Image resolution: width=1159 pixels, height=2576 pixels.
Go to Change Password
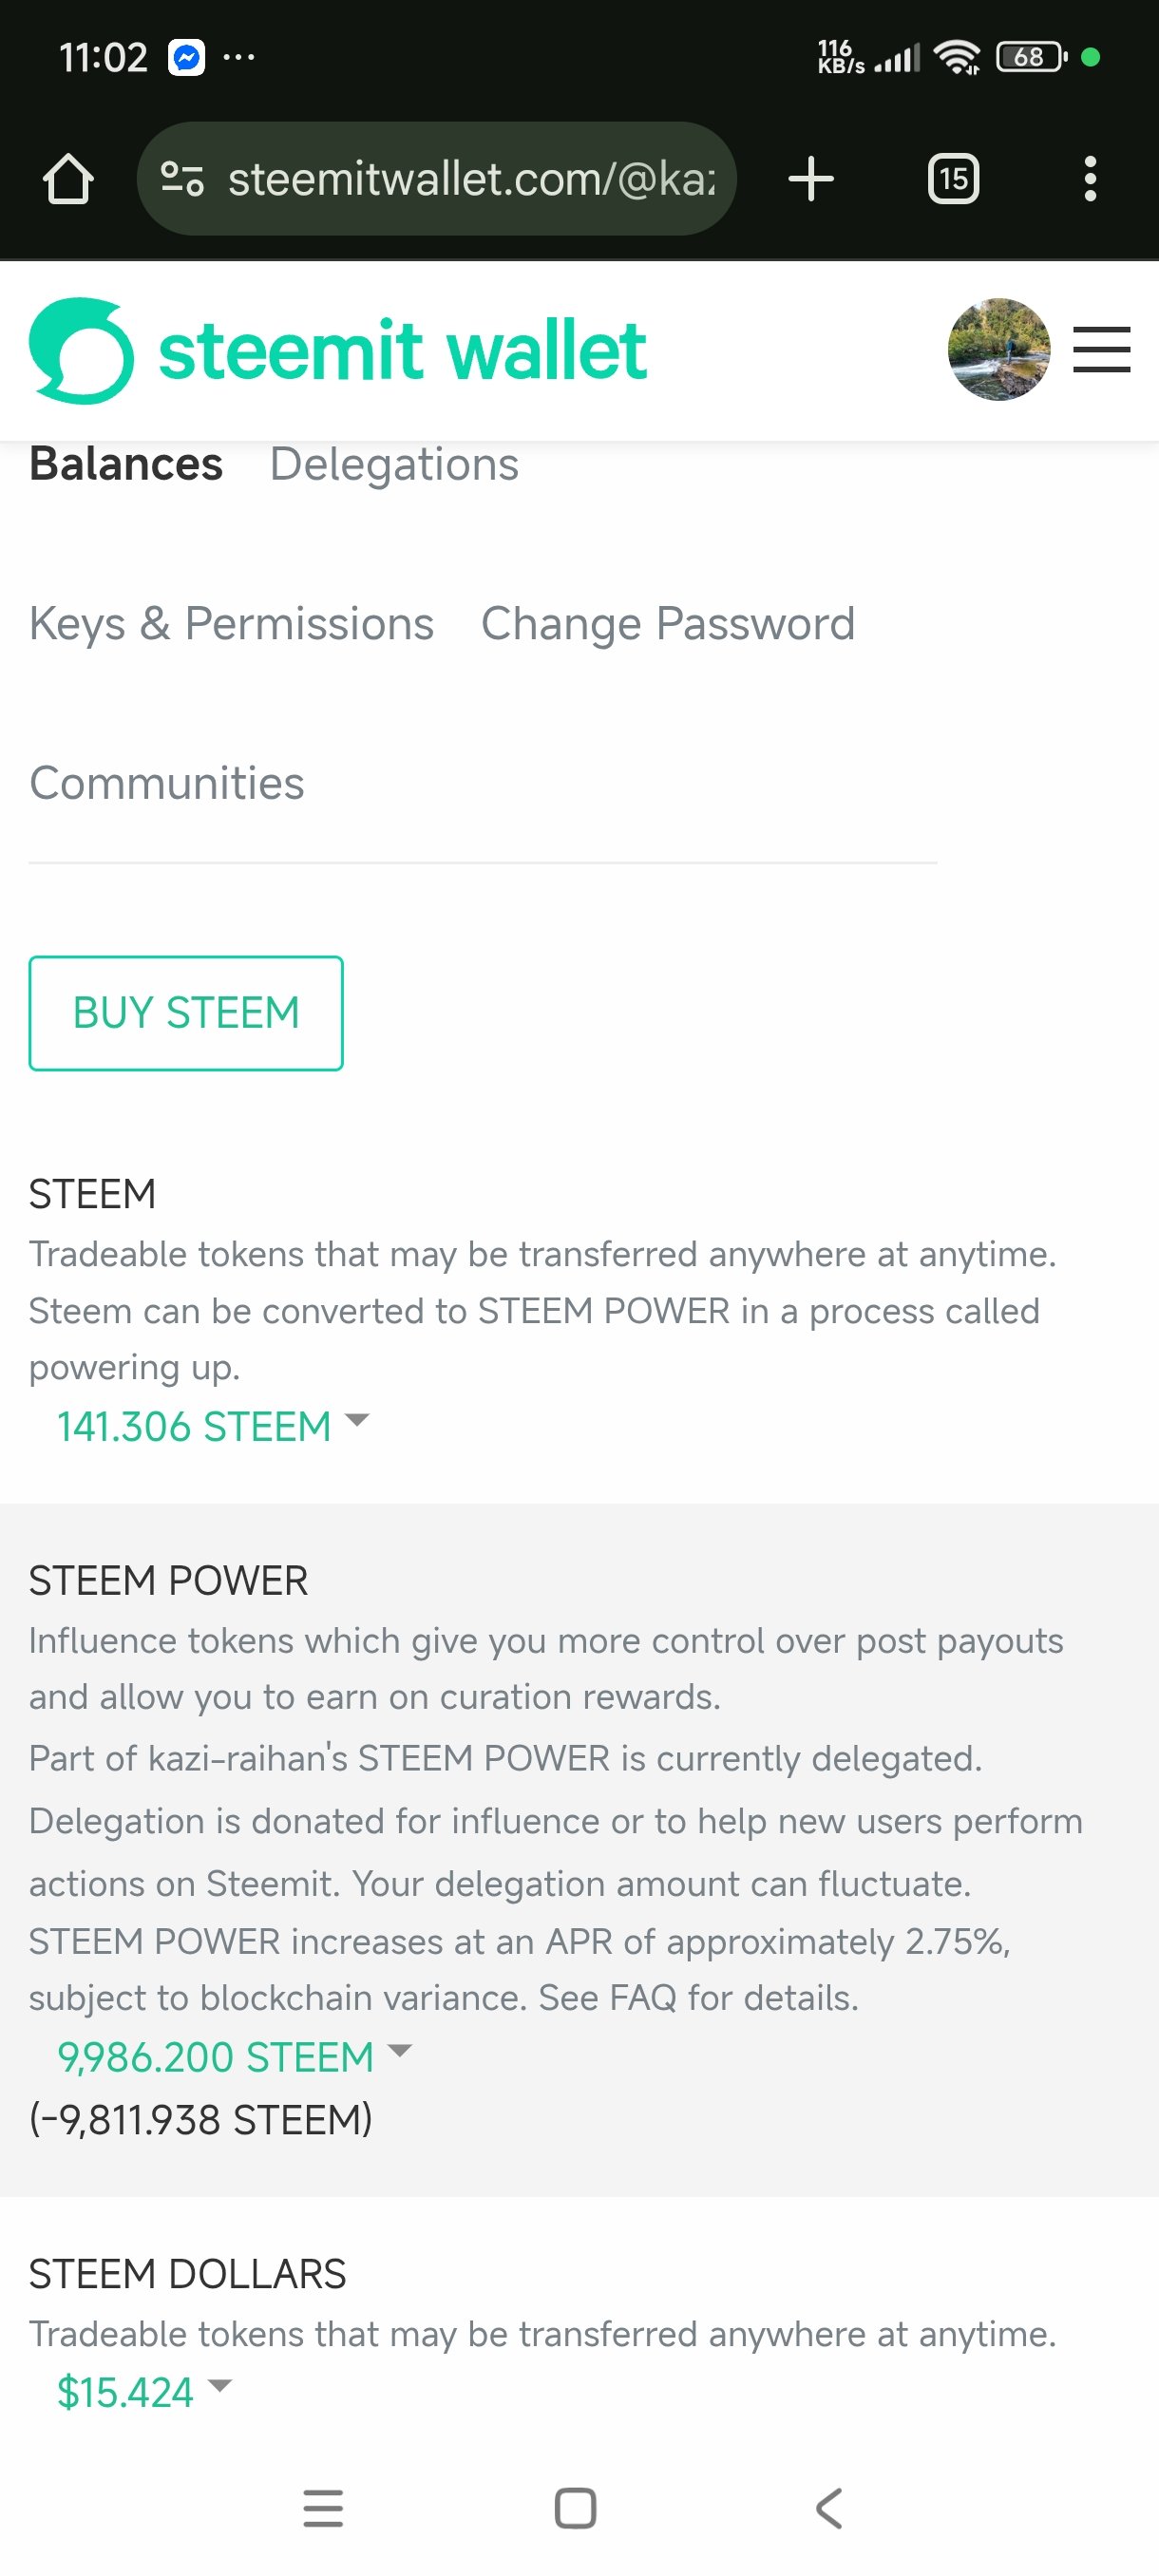point(668,624)
